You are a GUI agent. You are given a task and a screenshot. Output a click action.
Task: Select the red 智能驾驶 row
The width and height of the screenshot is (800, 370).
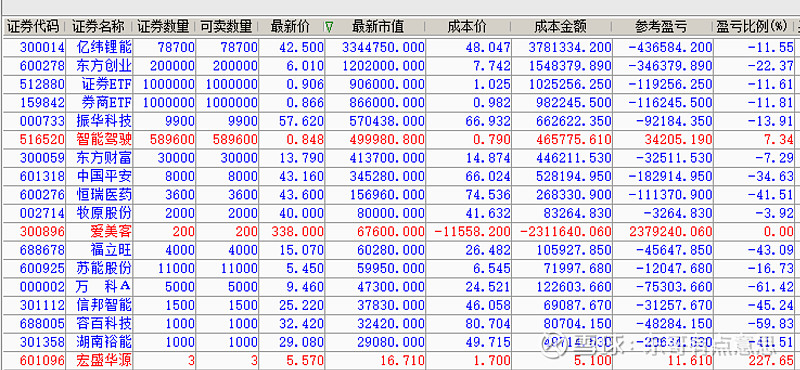[400, 139]
